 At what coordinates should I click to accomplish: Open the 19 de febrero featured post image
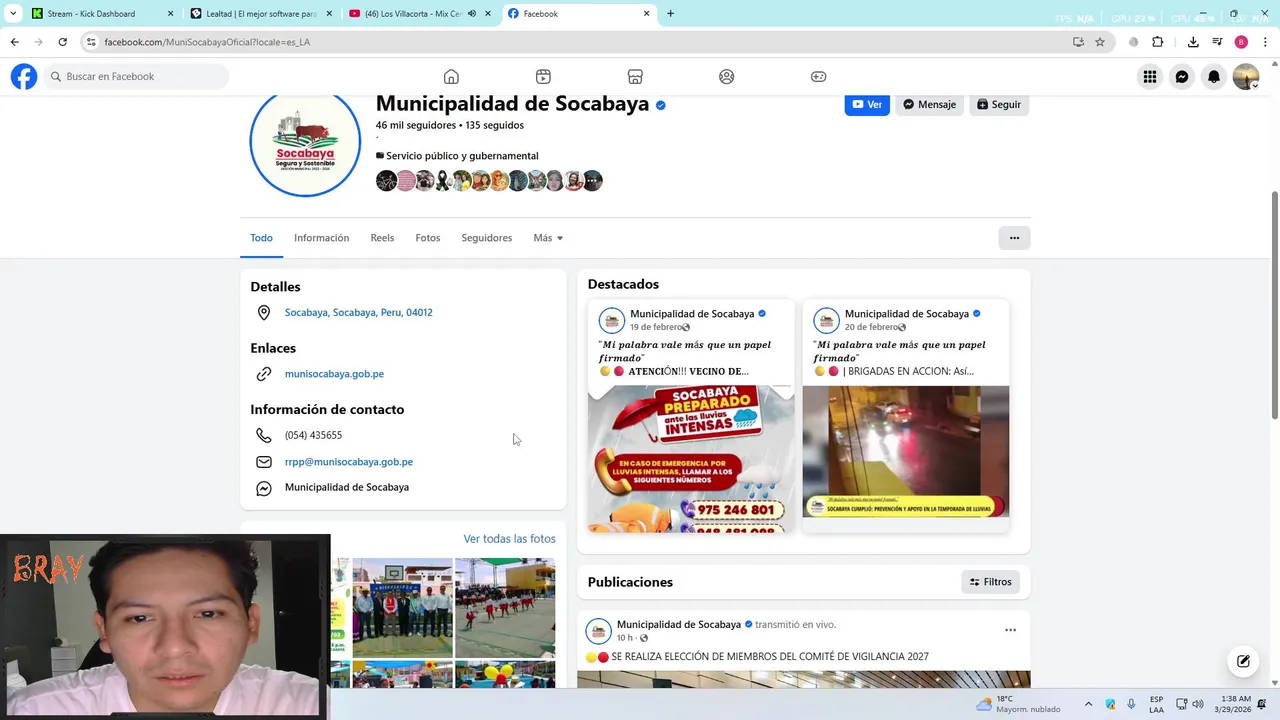pos(691,459)
